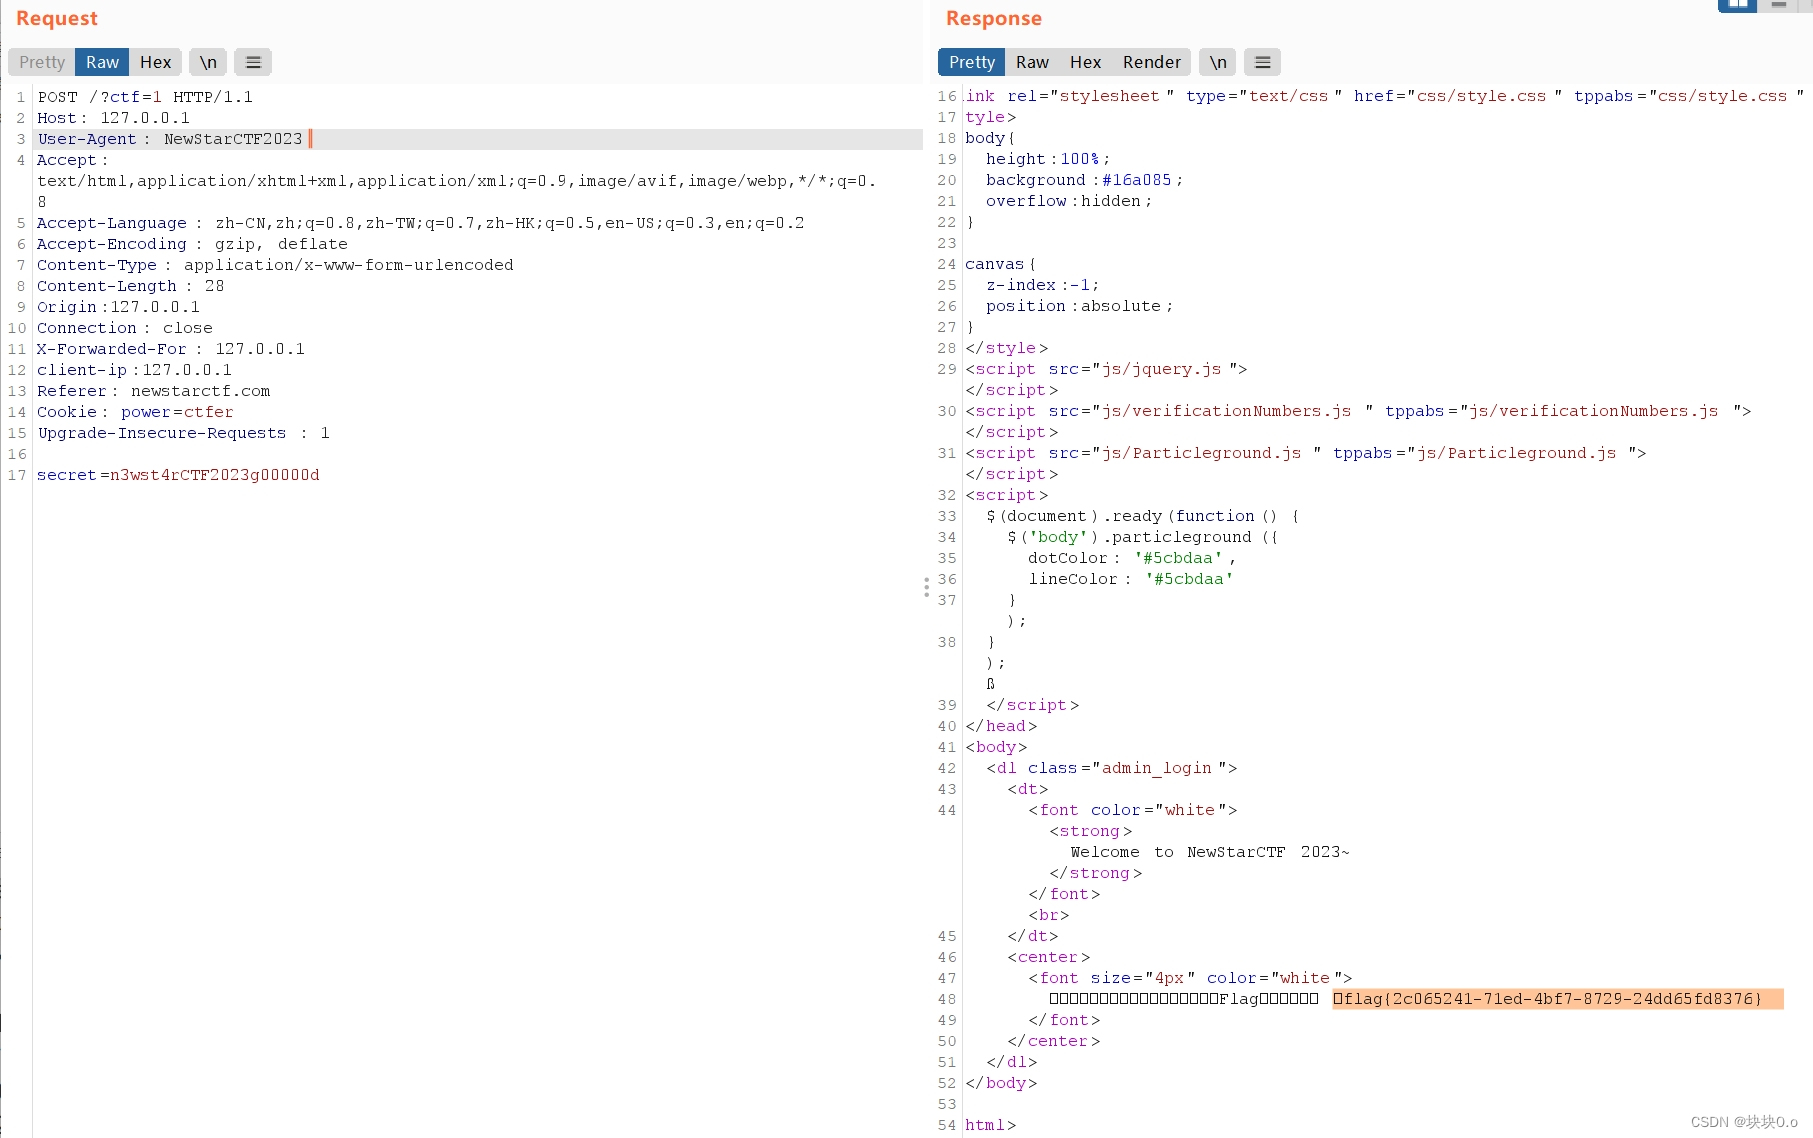Click the overflow:hidden CSS line
The image size is (1813, 1138).
coord(1068,201)
